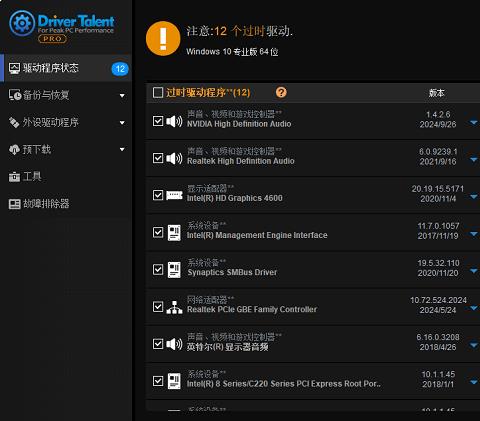Click the 预下载 cloud icon

(14, 149)
